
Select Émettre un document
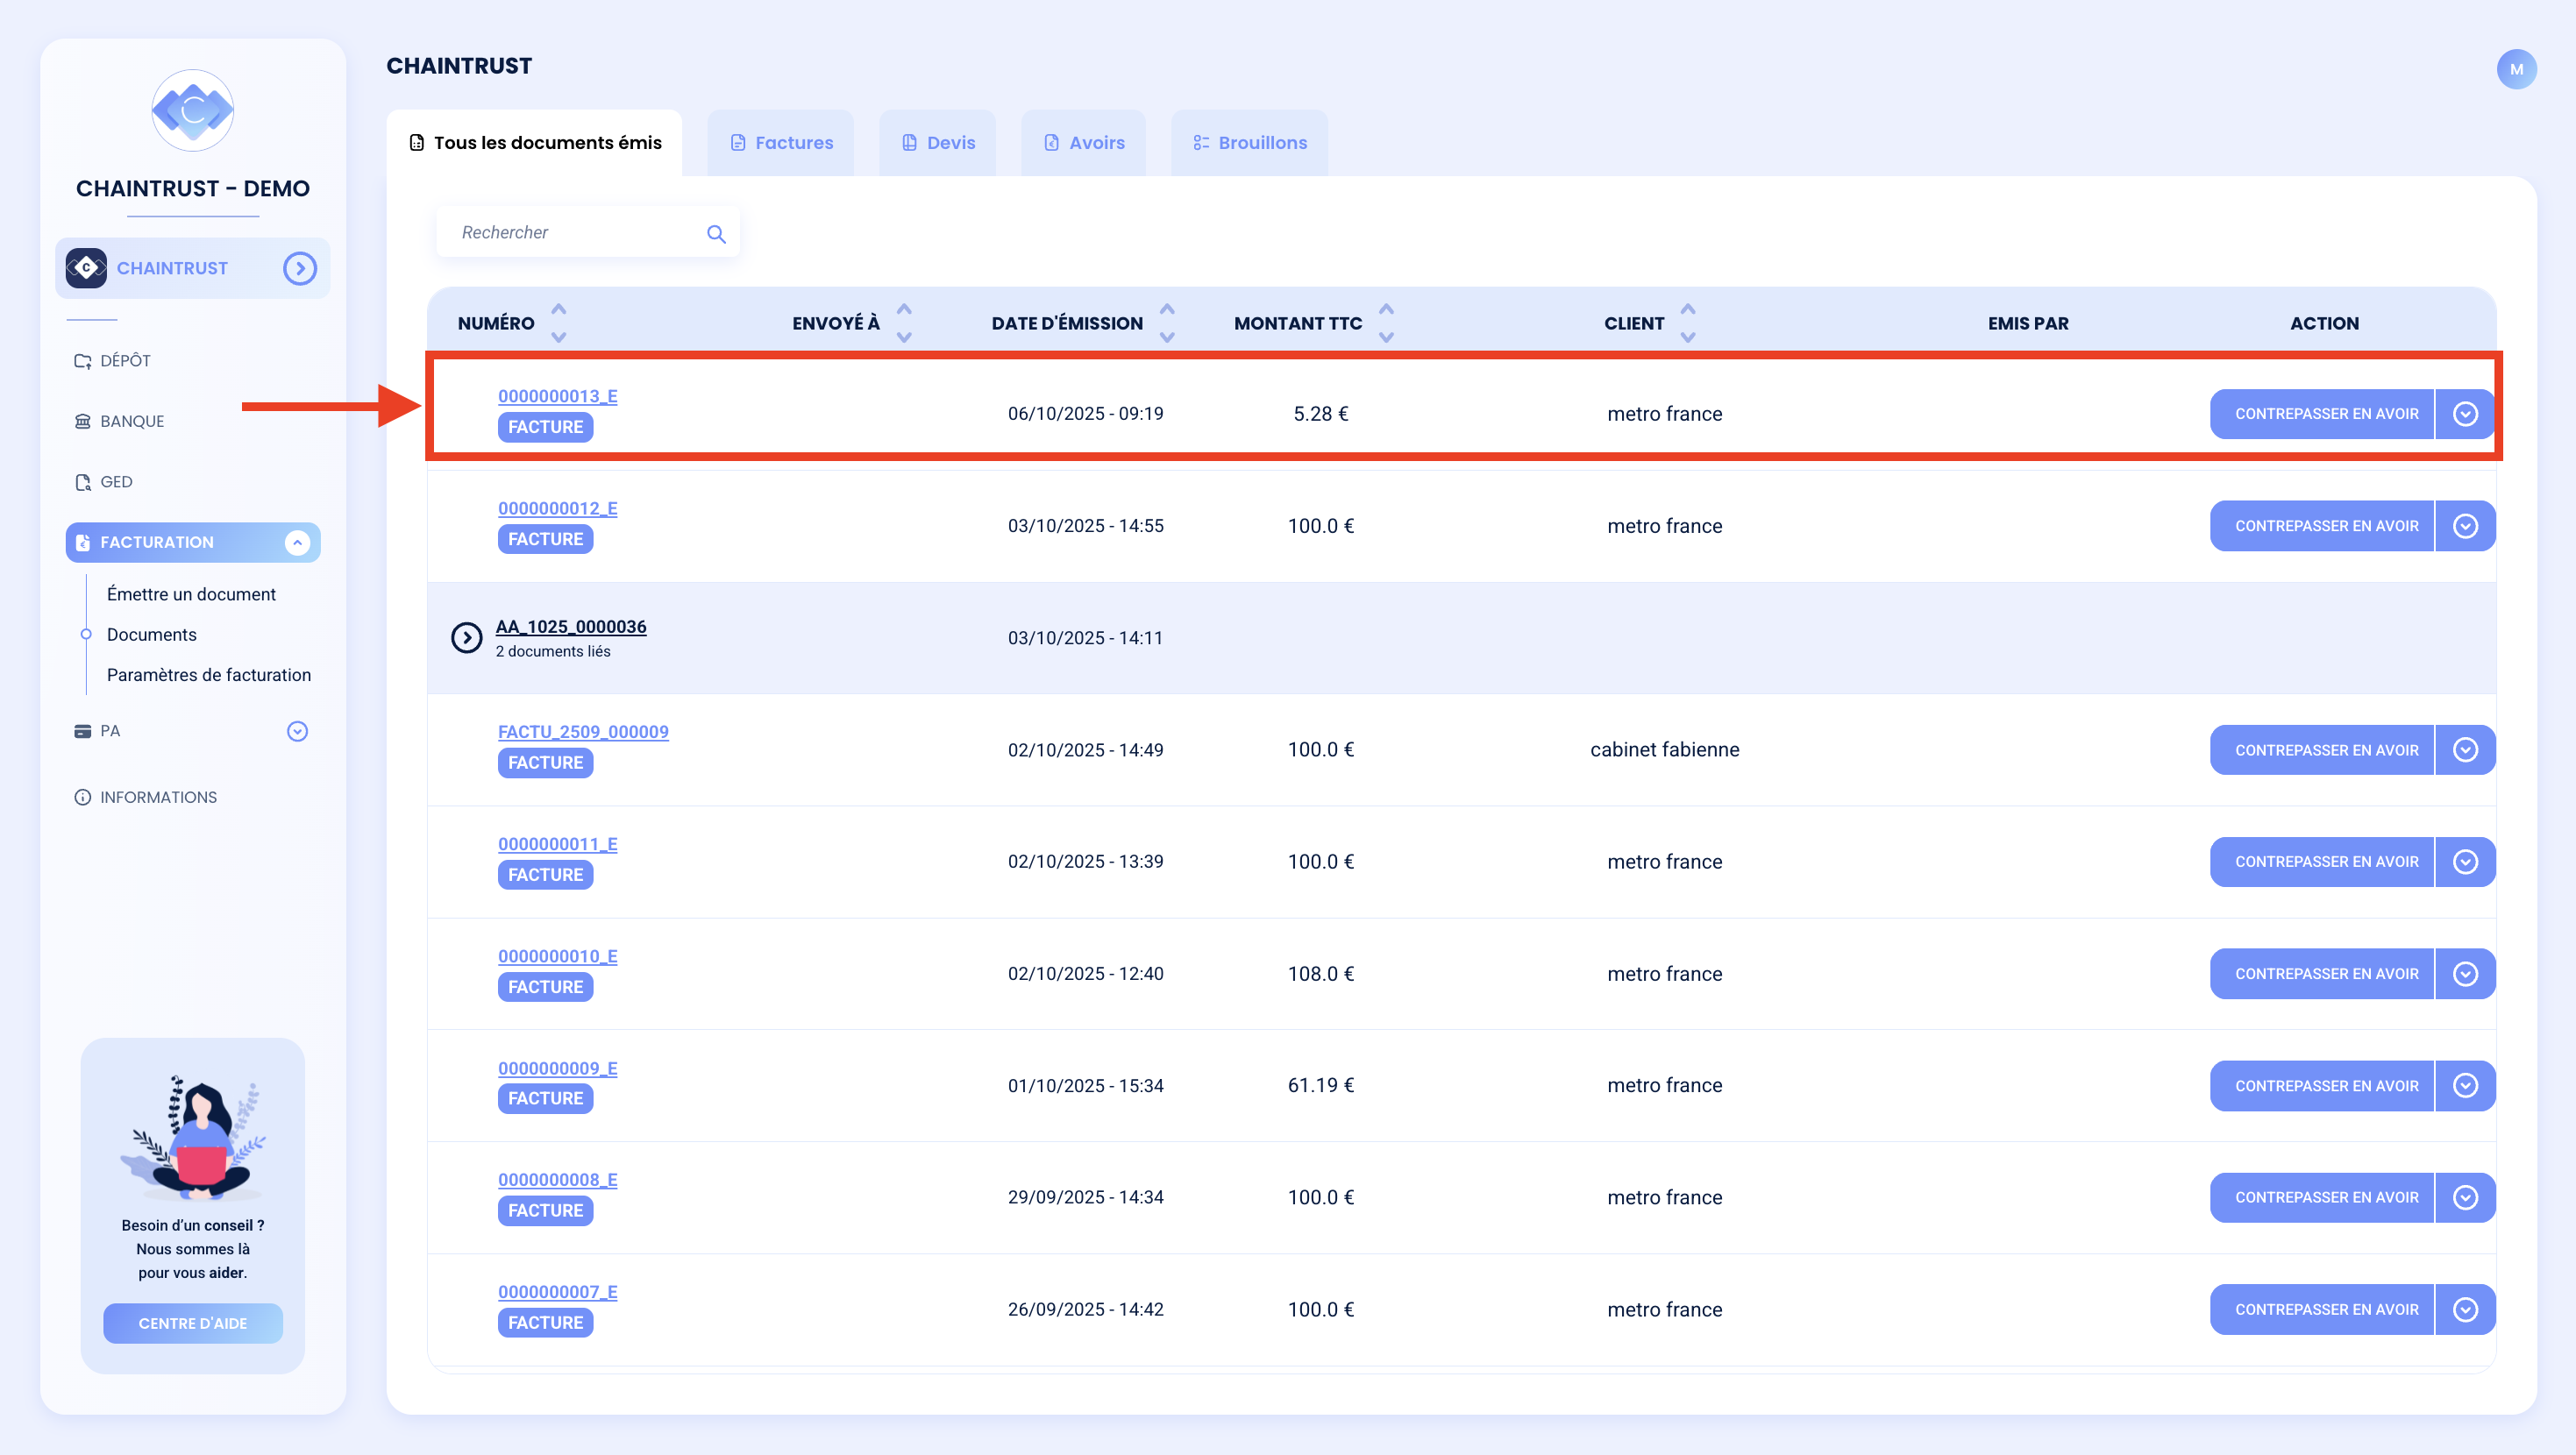tap(191, 594)
